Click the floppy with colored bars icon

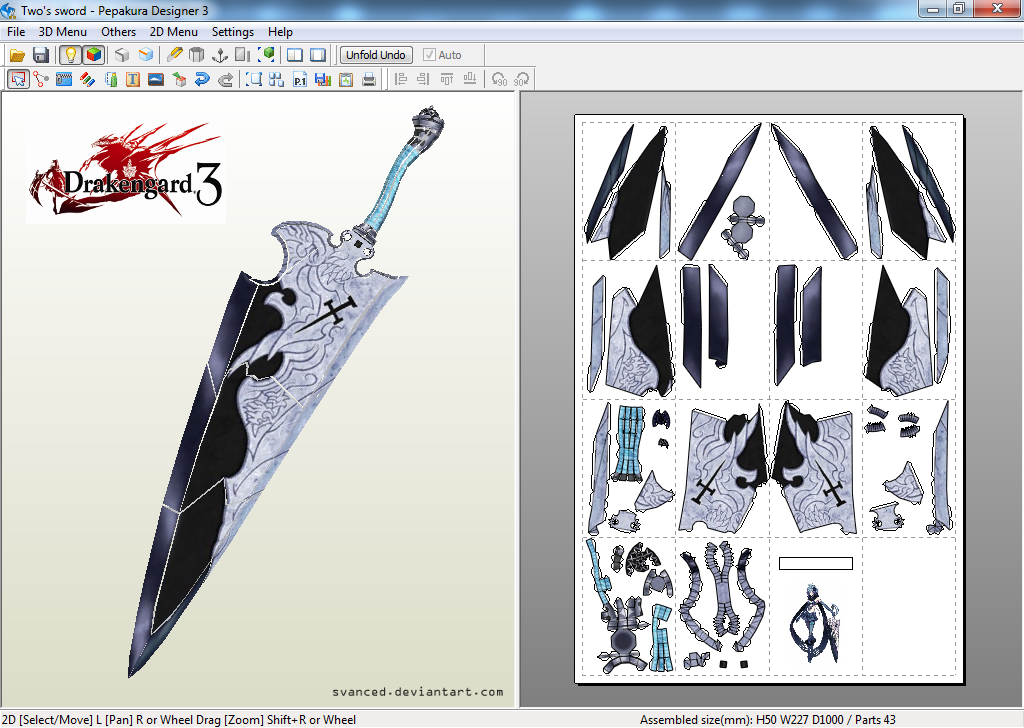(323, 80)
